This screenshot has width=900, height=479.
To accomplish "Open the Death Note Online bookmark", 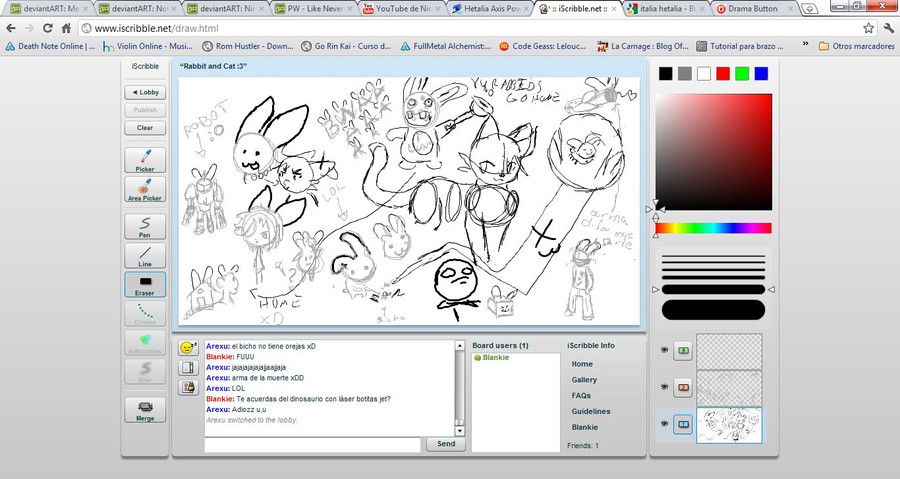I will [51, 45].
